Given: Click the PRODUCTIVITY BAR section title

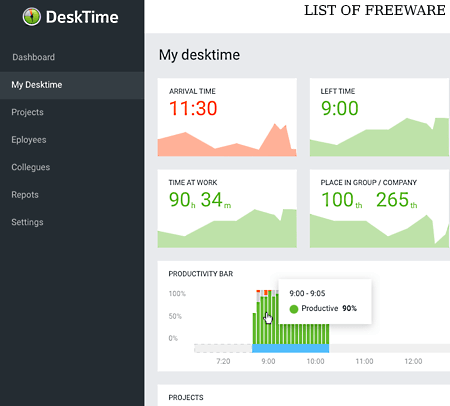Looking at the screenshot, I should coord(201,274).
